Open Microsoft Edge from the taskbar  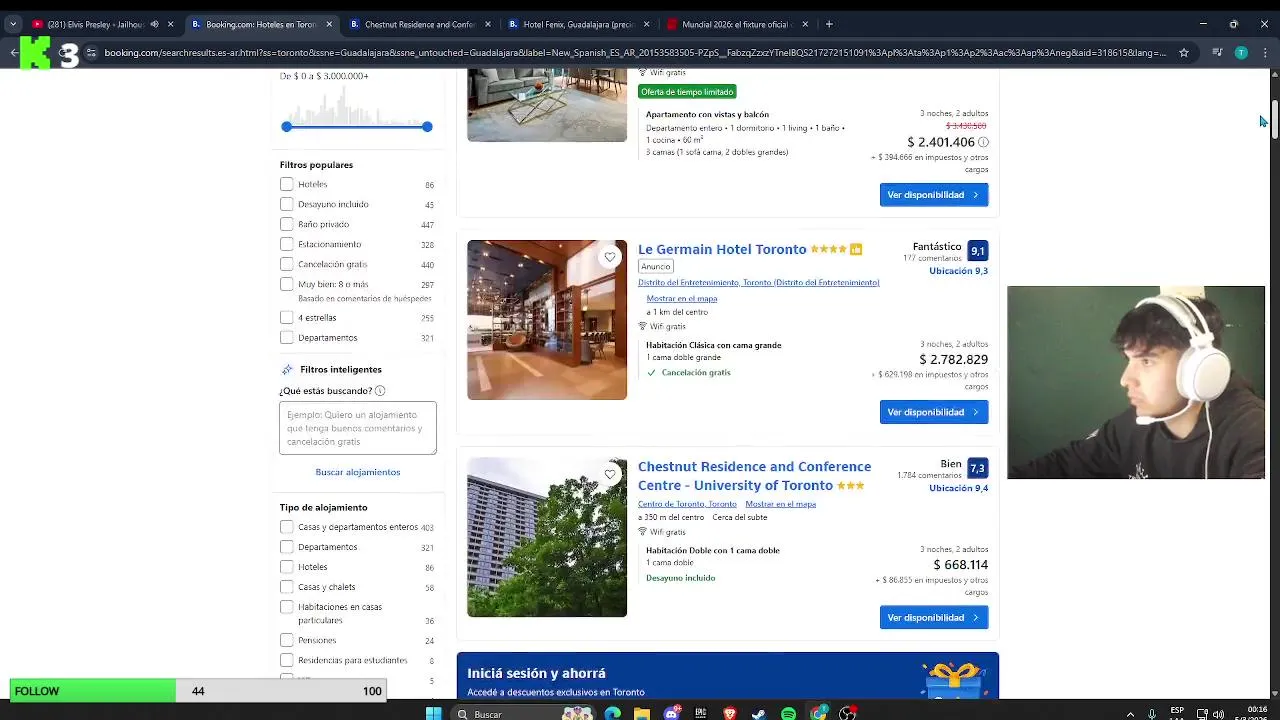612,713
